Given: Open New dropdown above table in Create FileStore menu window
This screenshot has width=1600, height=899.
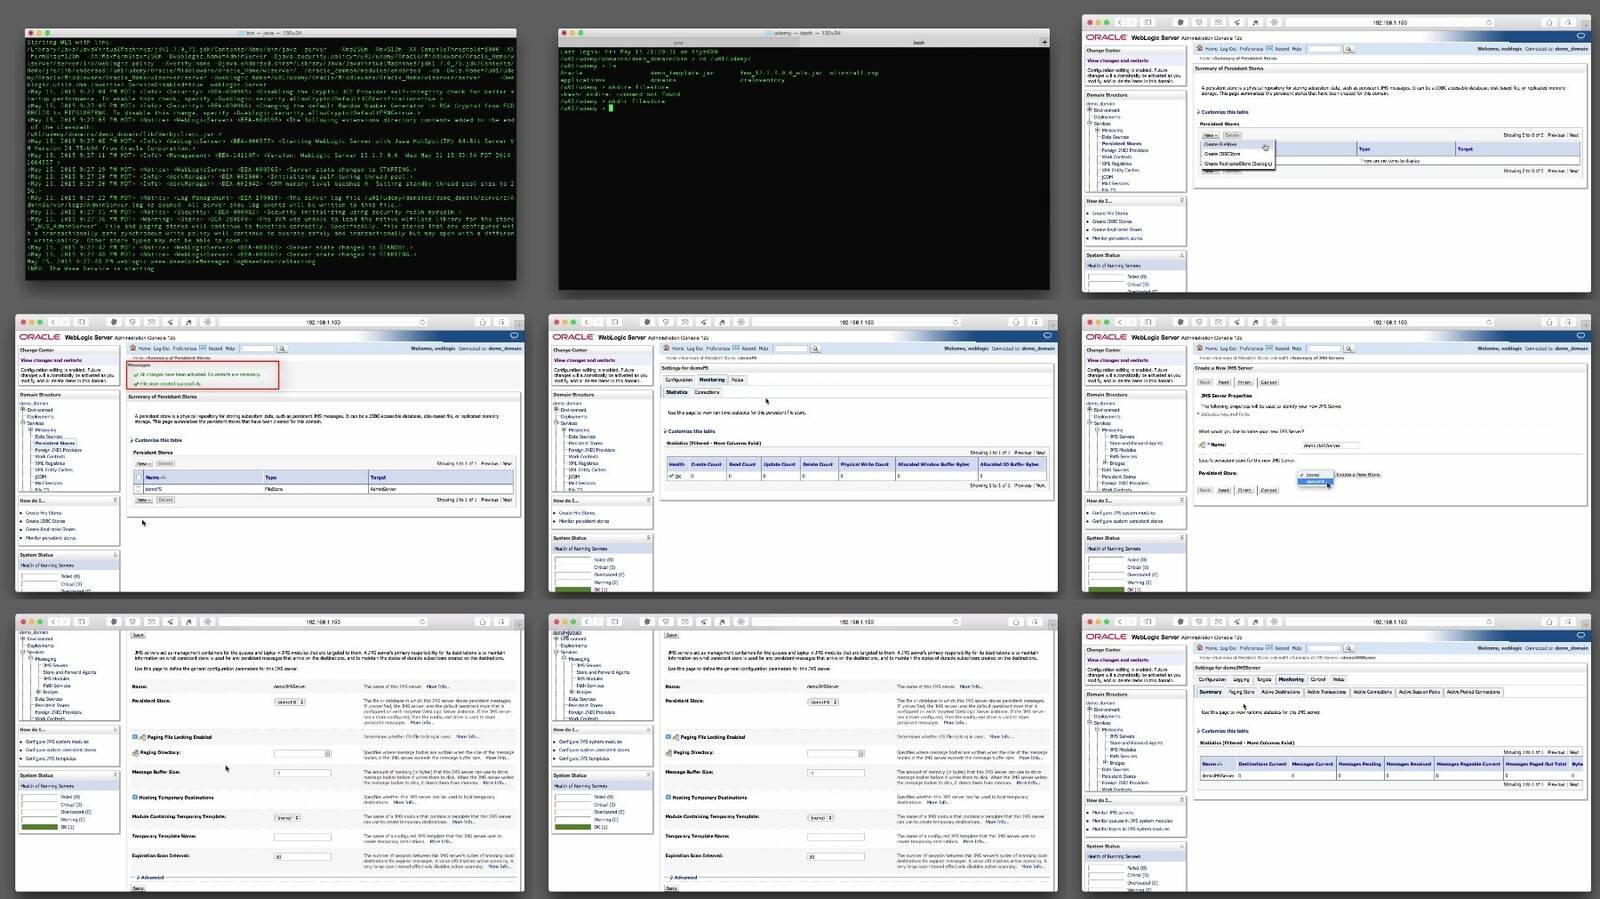Looking at the screenshot, I should [x=1210, y=135].
